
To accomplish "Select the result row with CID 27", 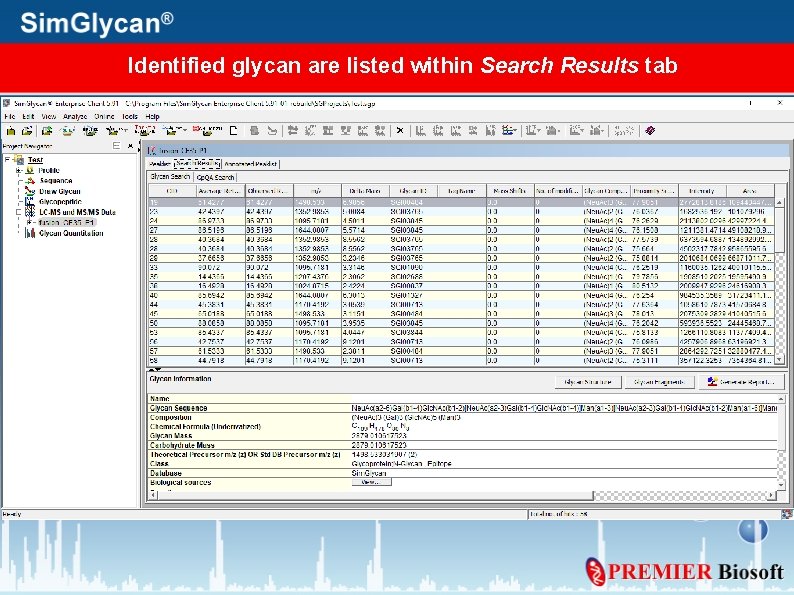I will coord(461,230).
